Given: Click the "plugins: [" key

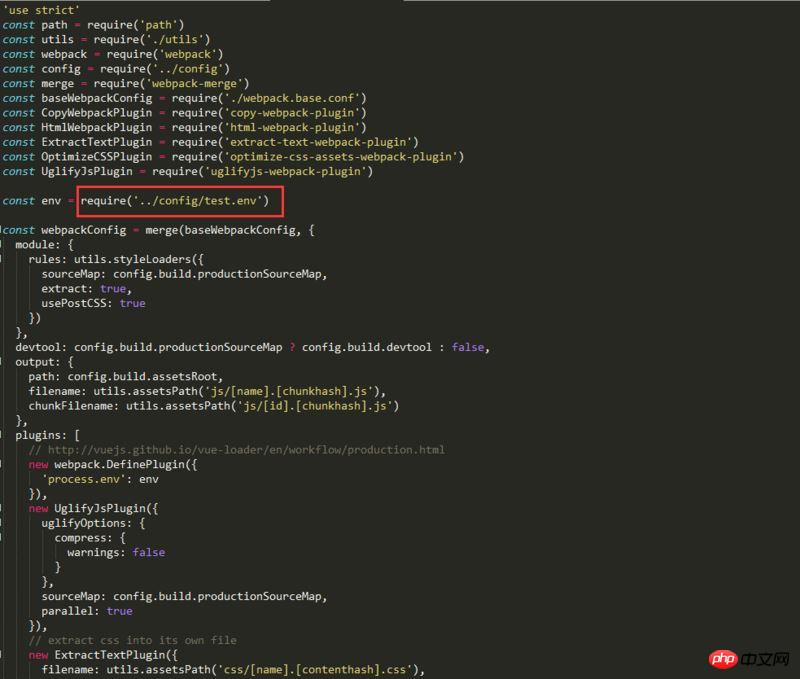Looking at the screenshot, I should tap(47, 435).
